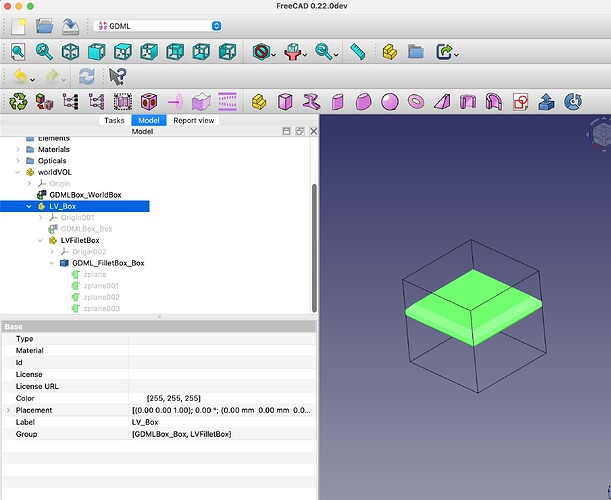Expand the Origin001 node

(41, 217)
